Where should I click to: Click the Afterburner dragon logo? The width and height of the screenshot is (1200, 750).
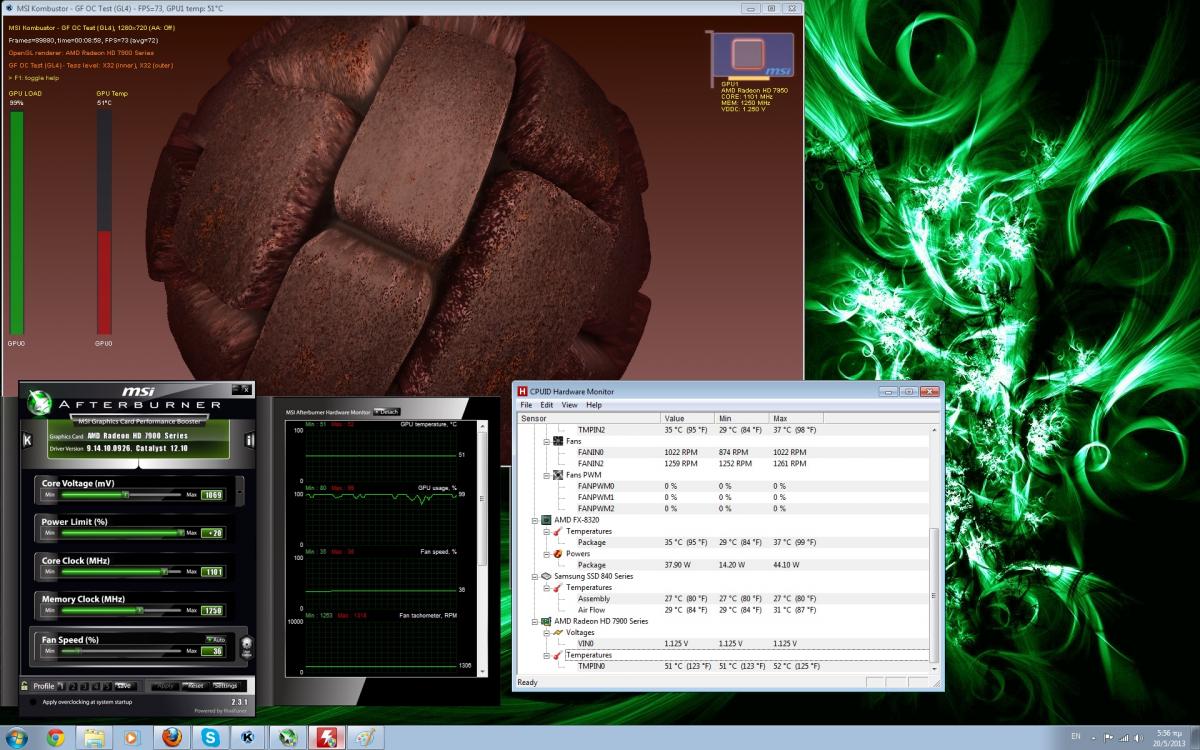[39, 402]
